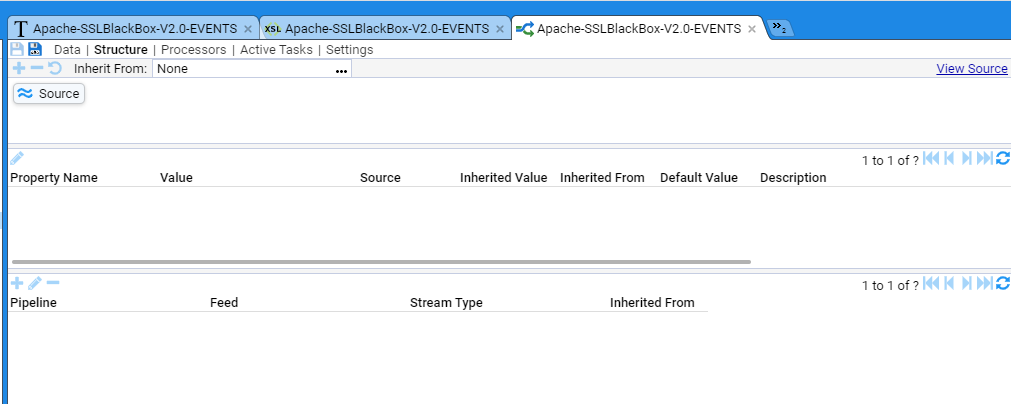Viewport: 1011px width, 404px height.
Task: Click the Save As icon
Action: click(34, 49)
